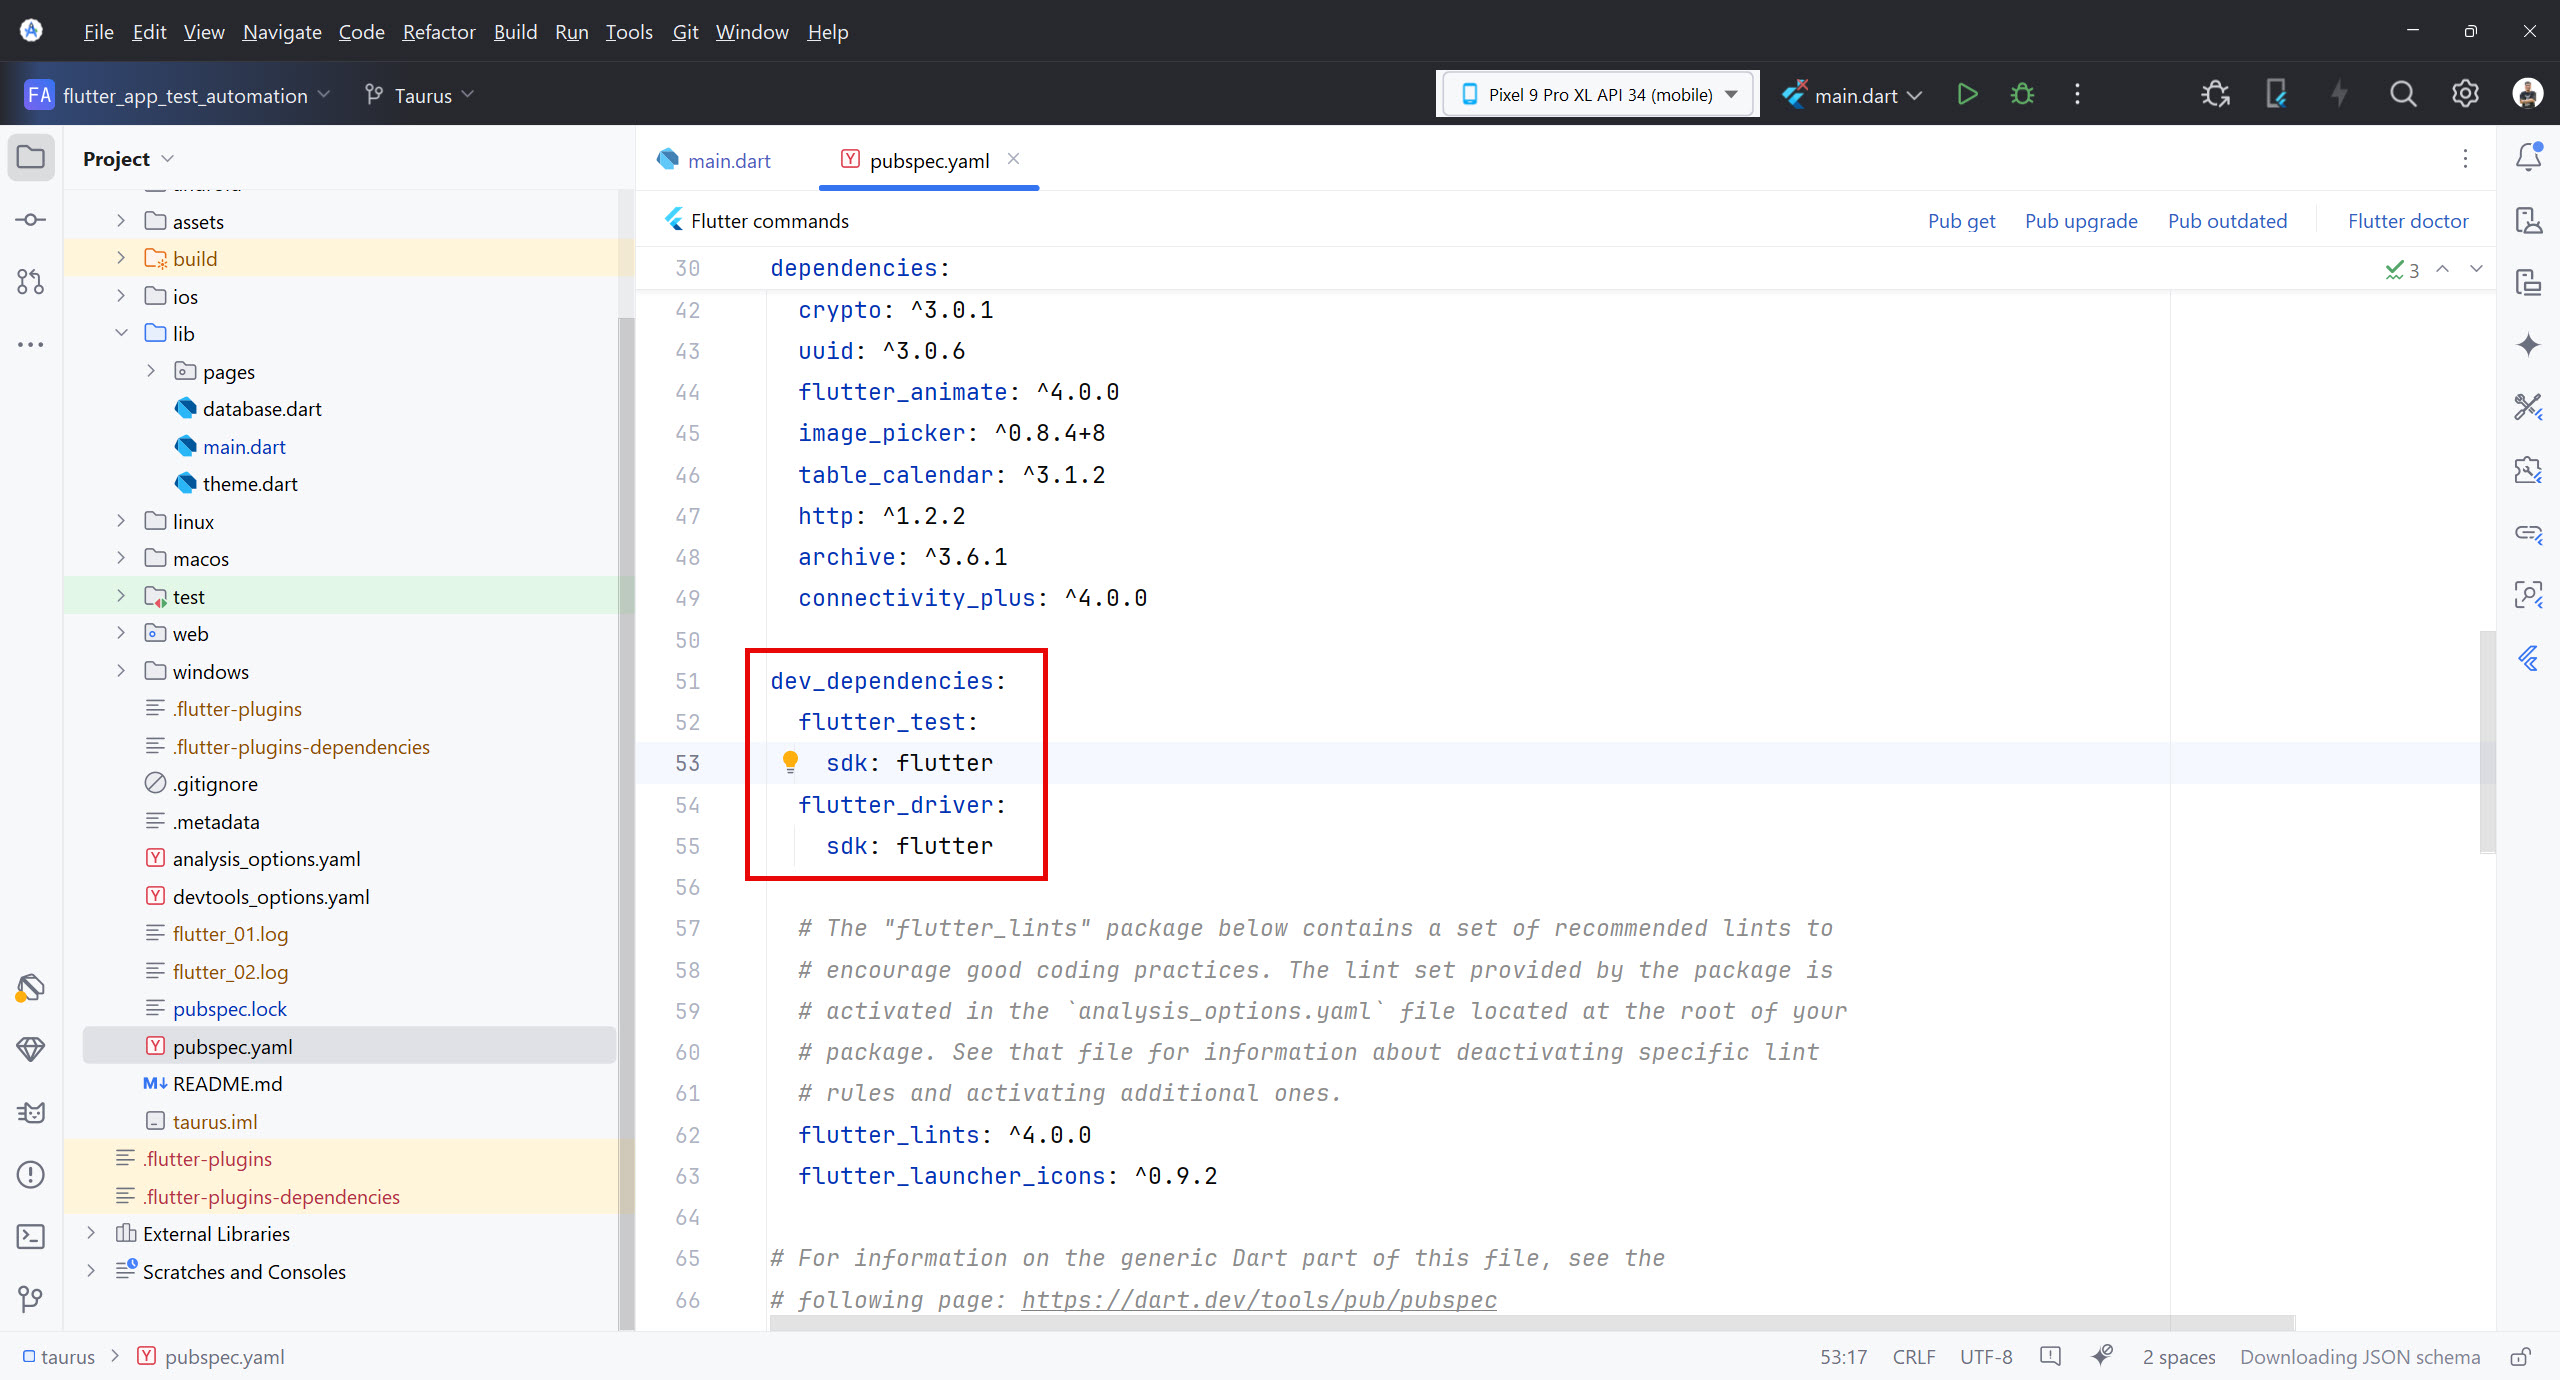2560x1380 pixels.
Task: Click the Flutter hot reload lightning icon
Action: pos(2339,94)
